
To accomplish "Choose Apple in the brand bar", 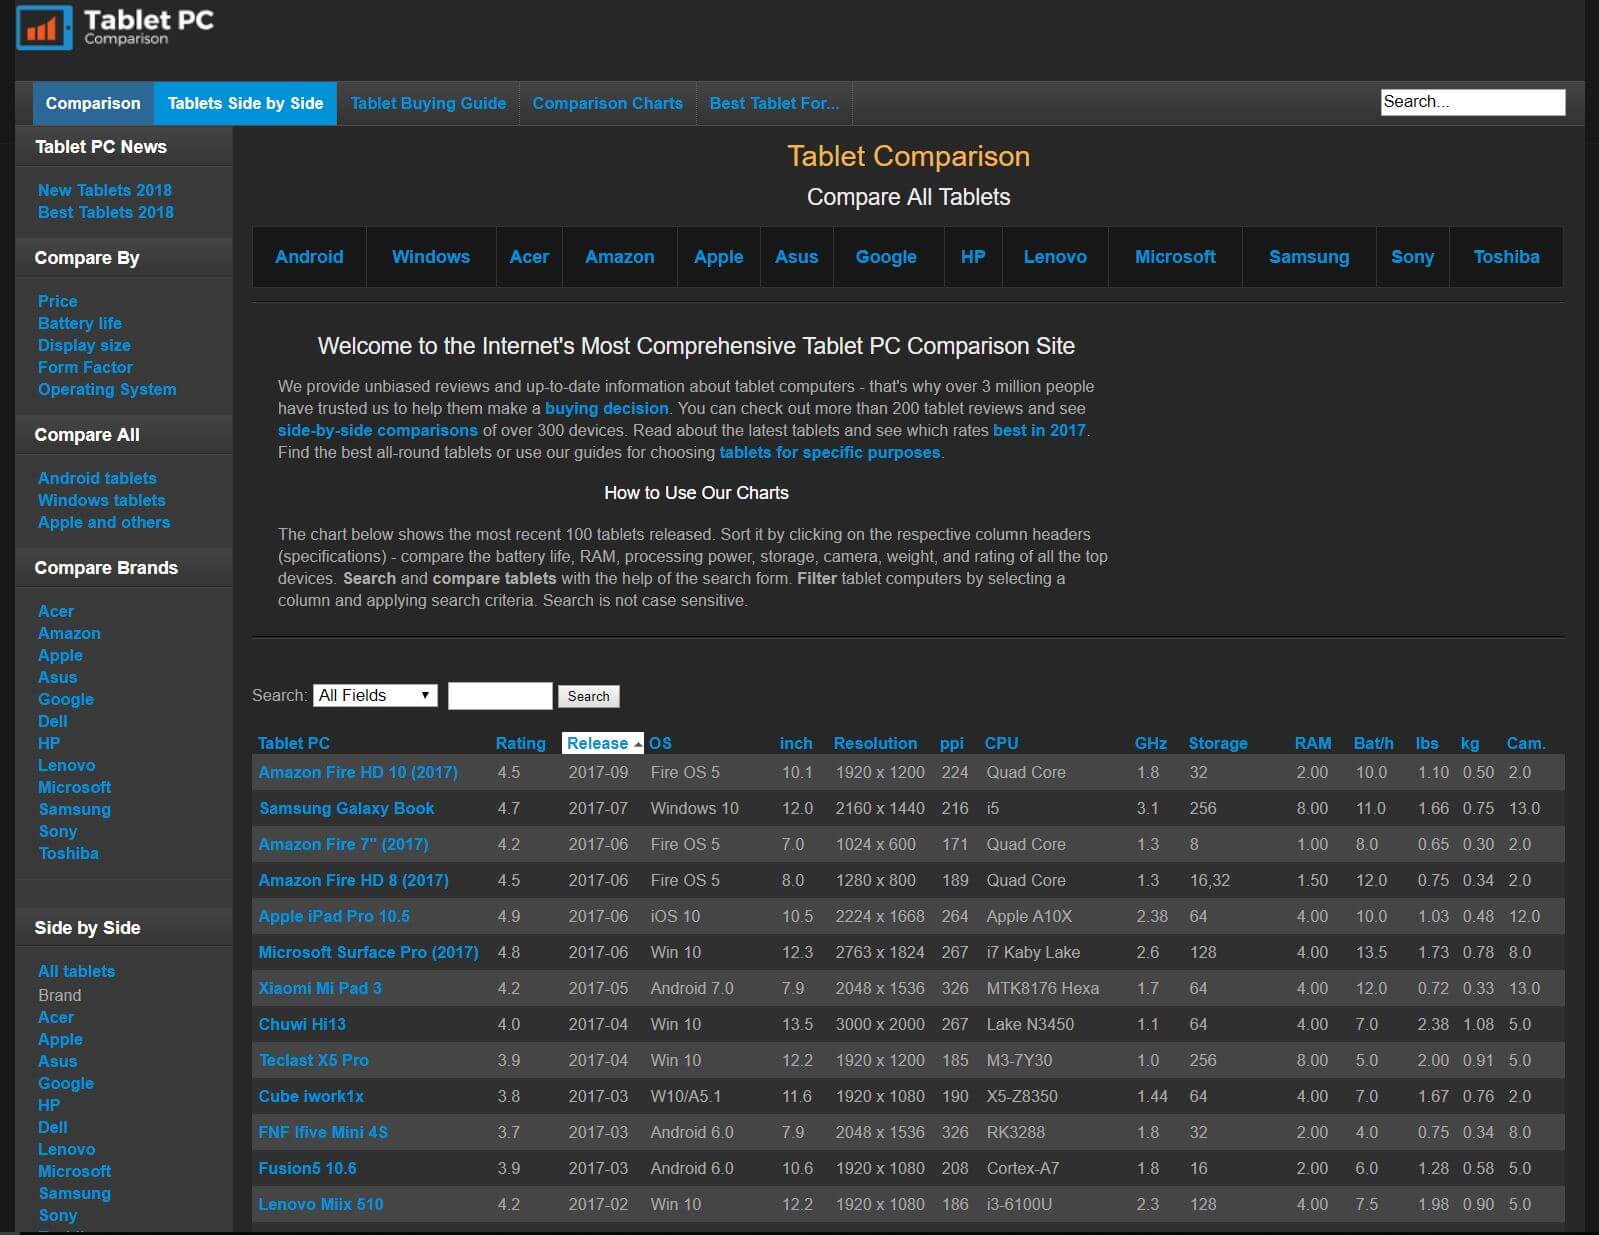I will pos(719,257).
